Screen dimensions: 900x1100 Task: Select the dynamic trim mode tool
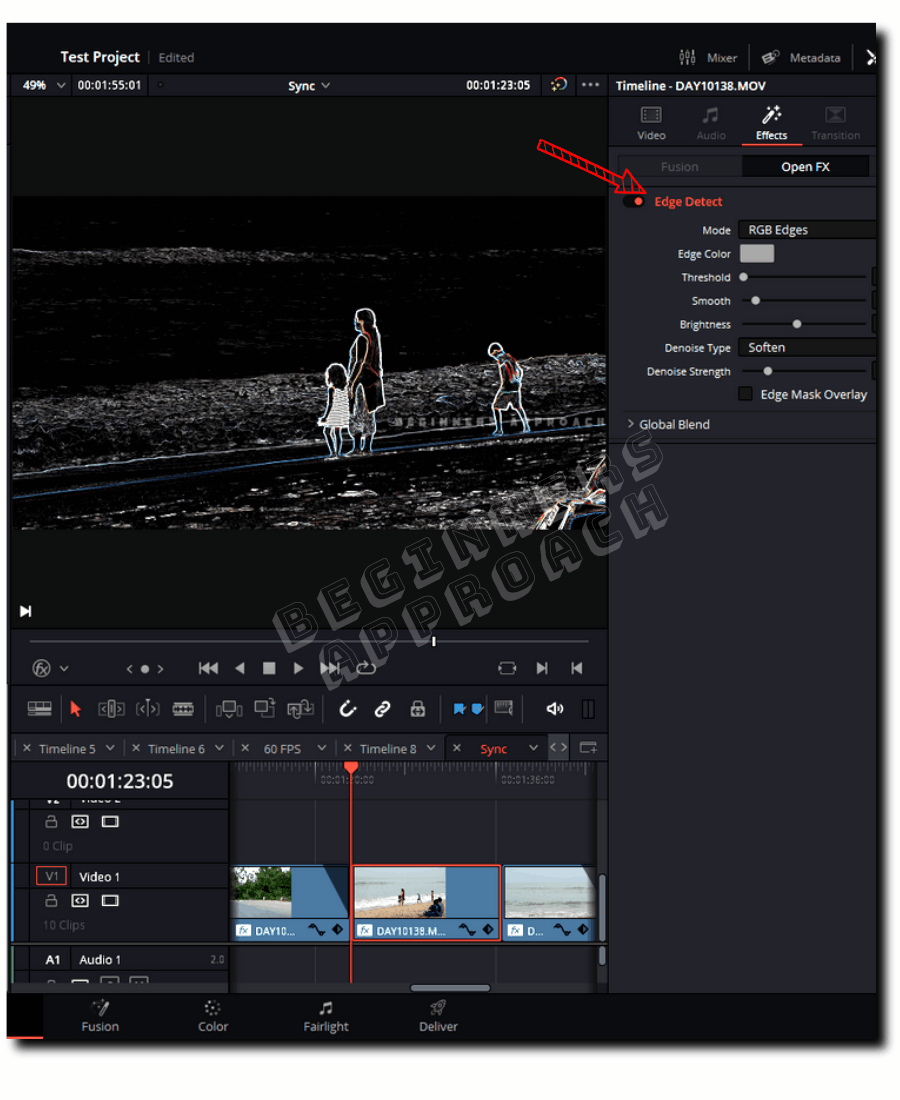point(147,709)
